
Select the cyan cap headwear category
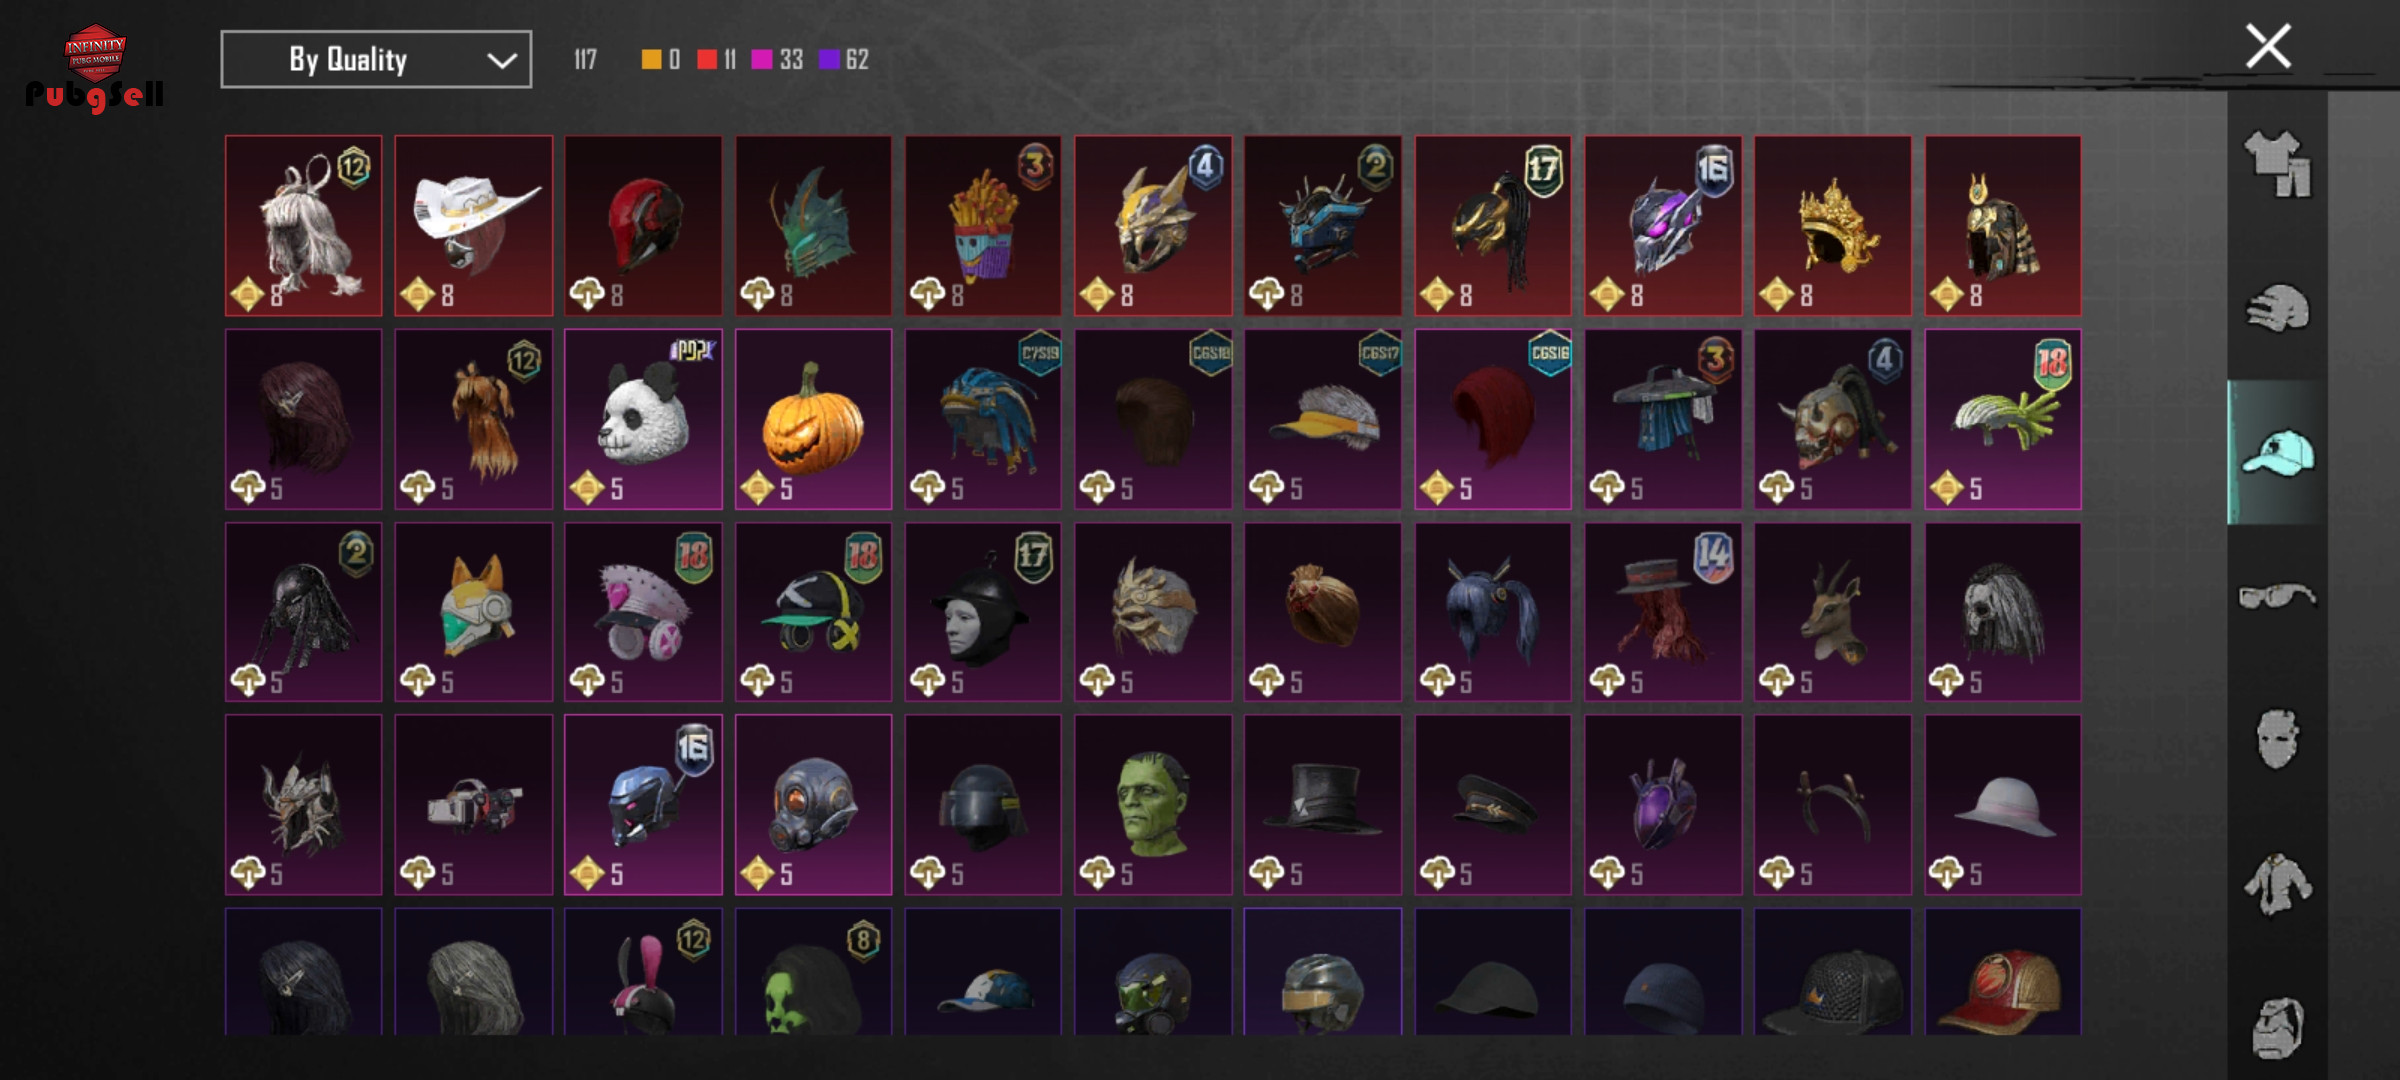[x=2277, y=453]
